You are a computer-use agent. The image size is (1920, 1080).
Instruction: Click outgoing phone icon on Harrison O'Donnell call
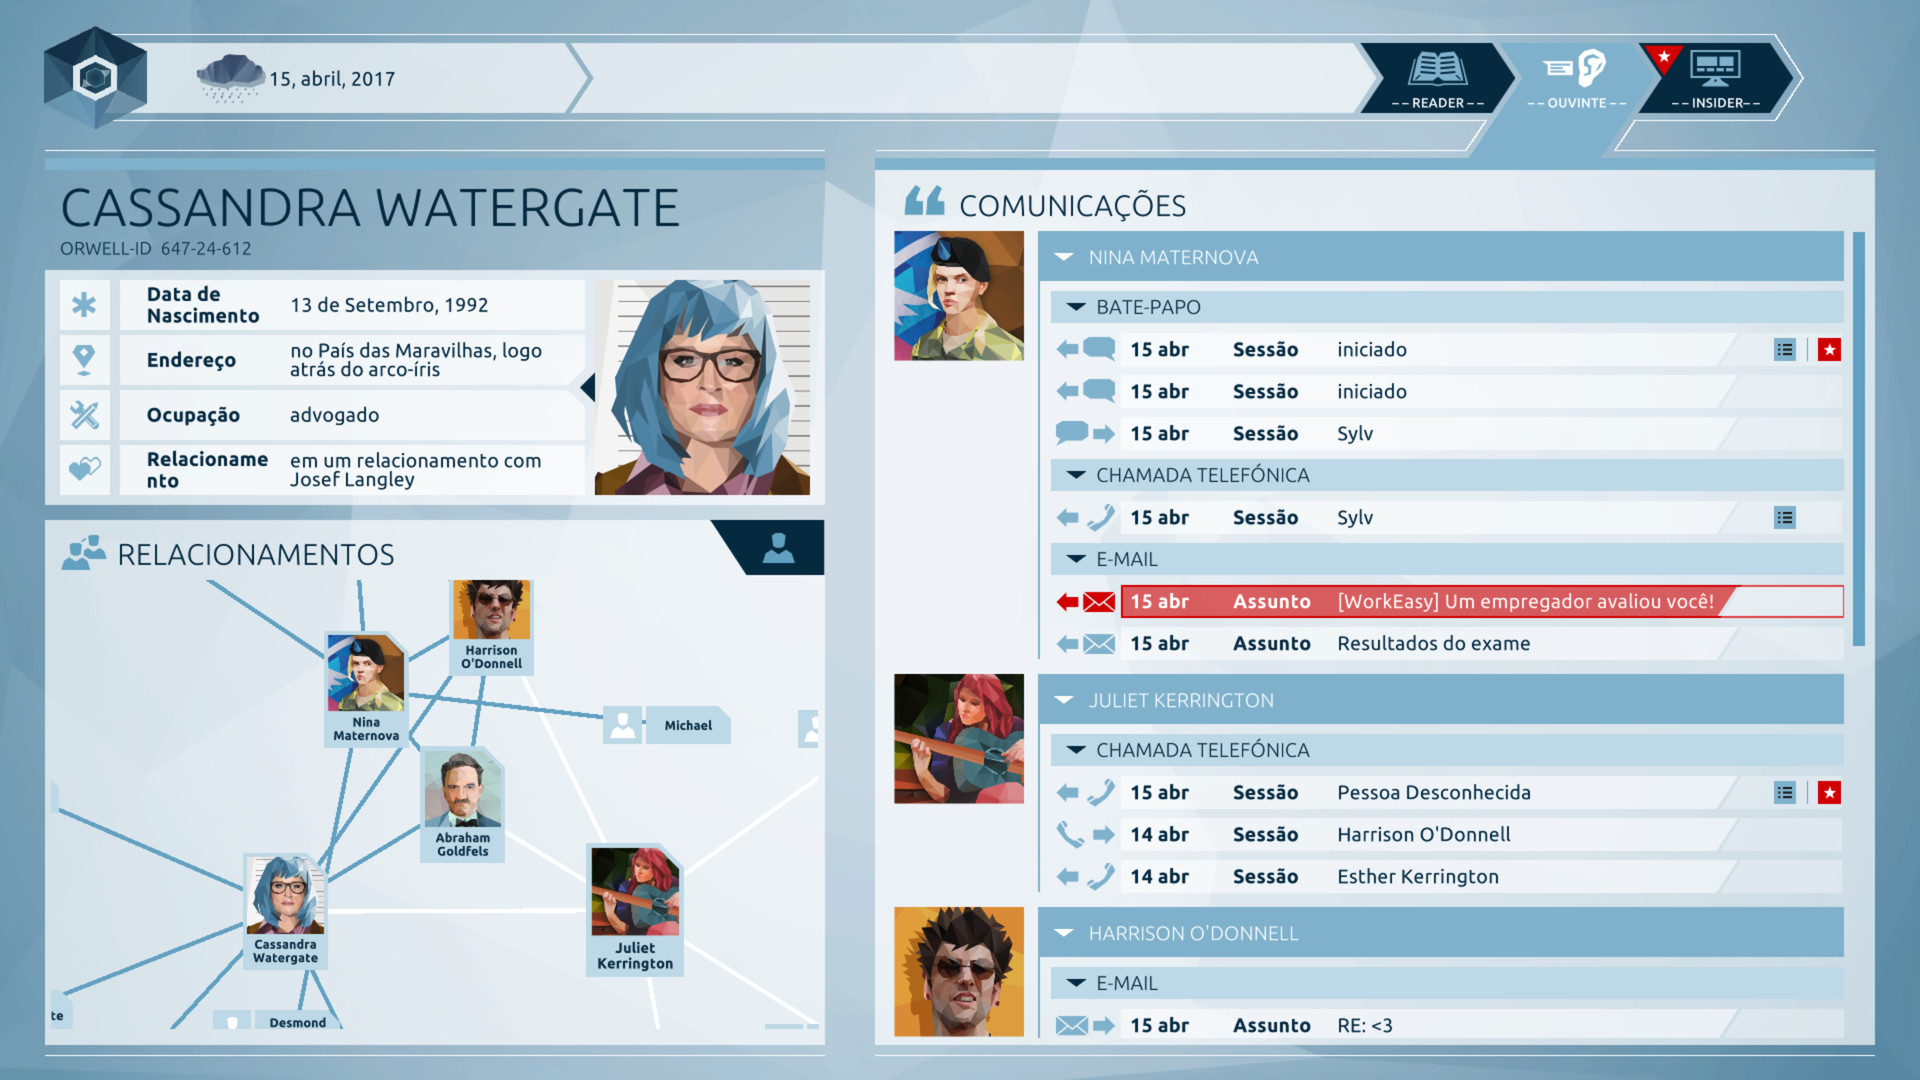(x=1070, y=834)
